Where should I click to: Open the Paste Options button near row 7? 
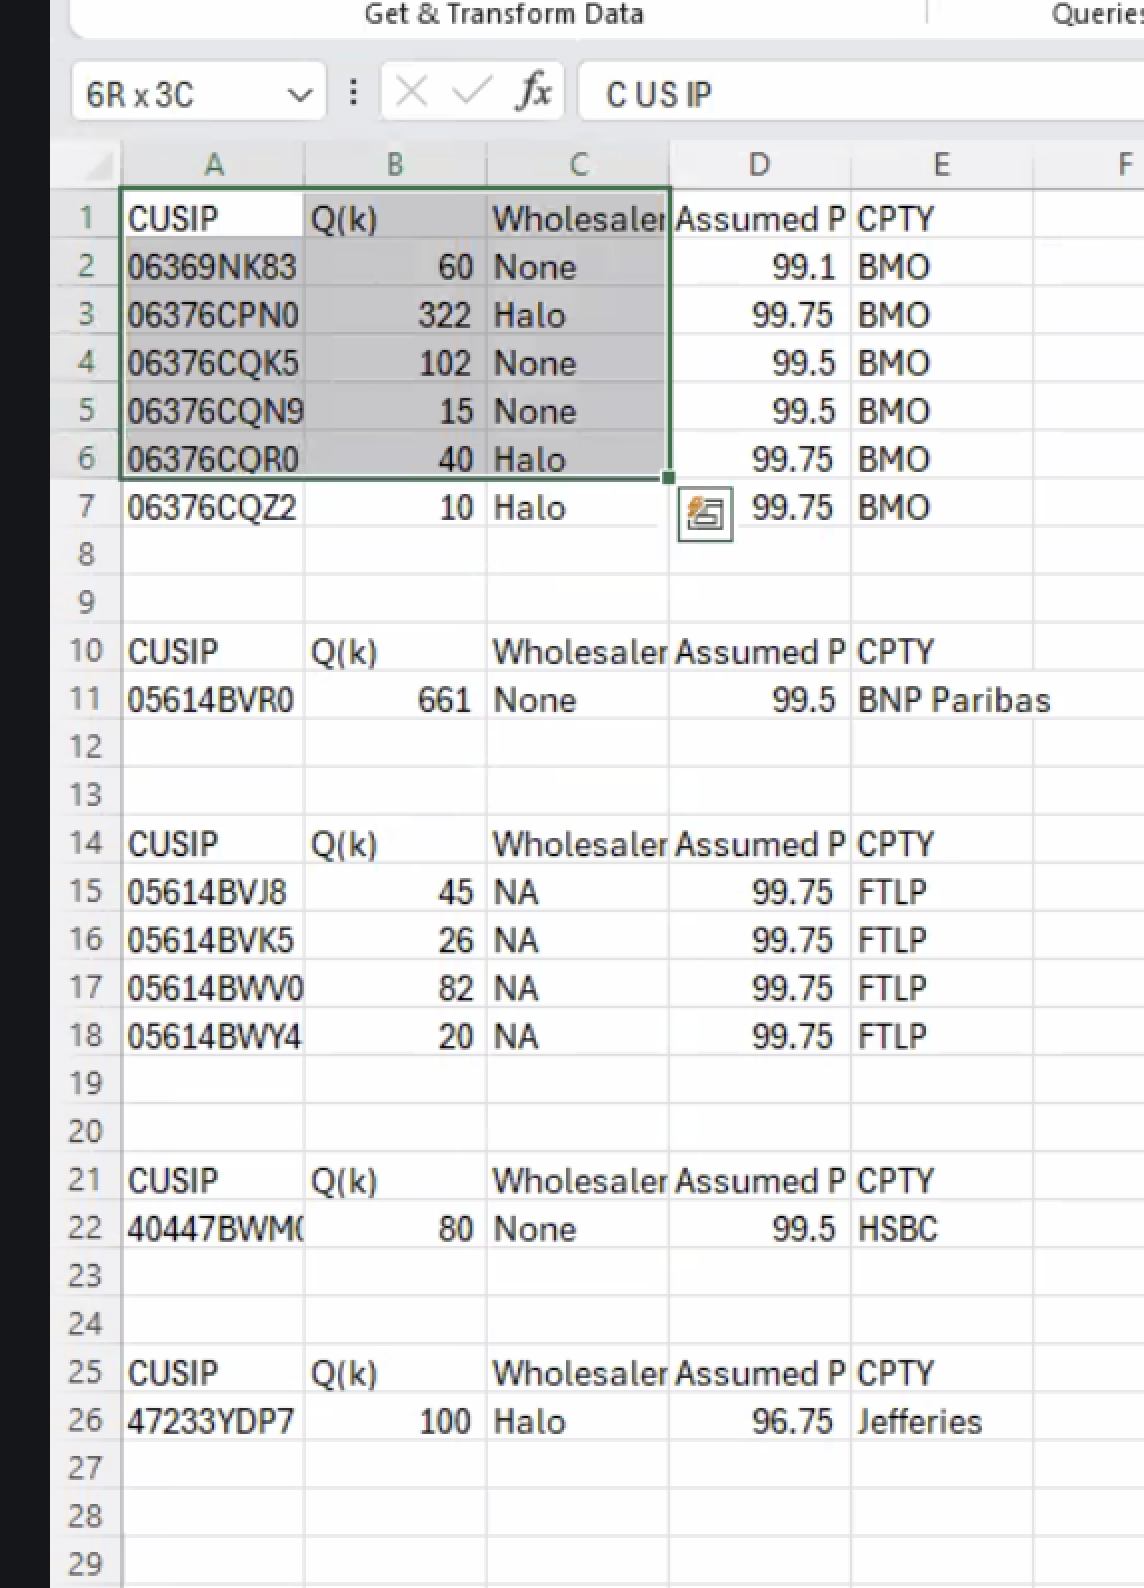pos(705,514)
